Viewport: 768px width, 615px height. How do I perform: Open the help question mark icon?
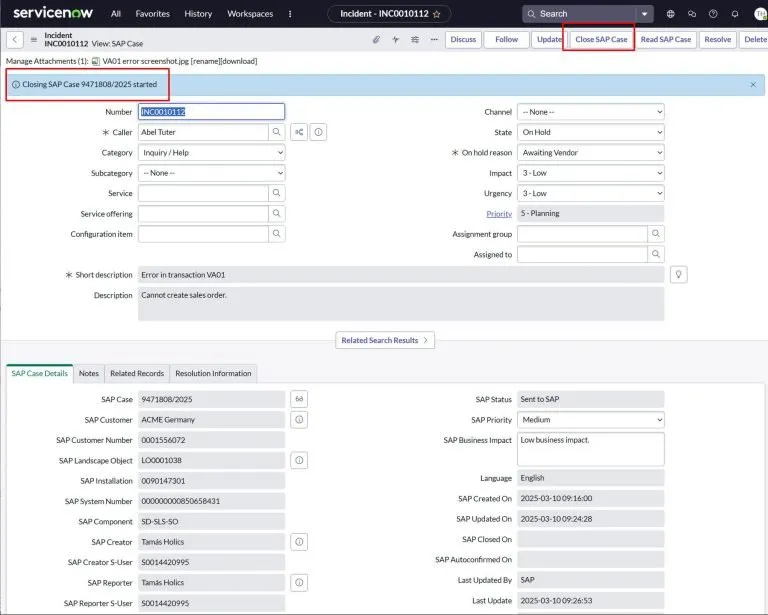click(x=713, y=14)
